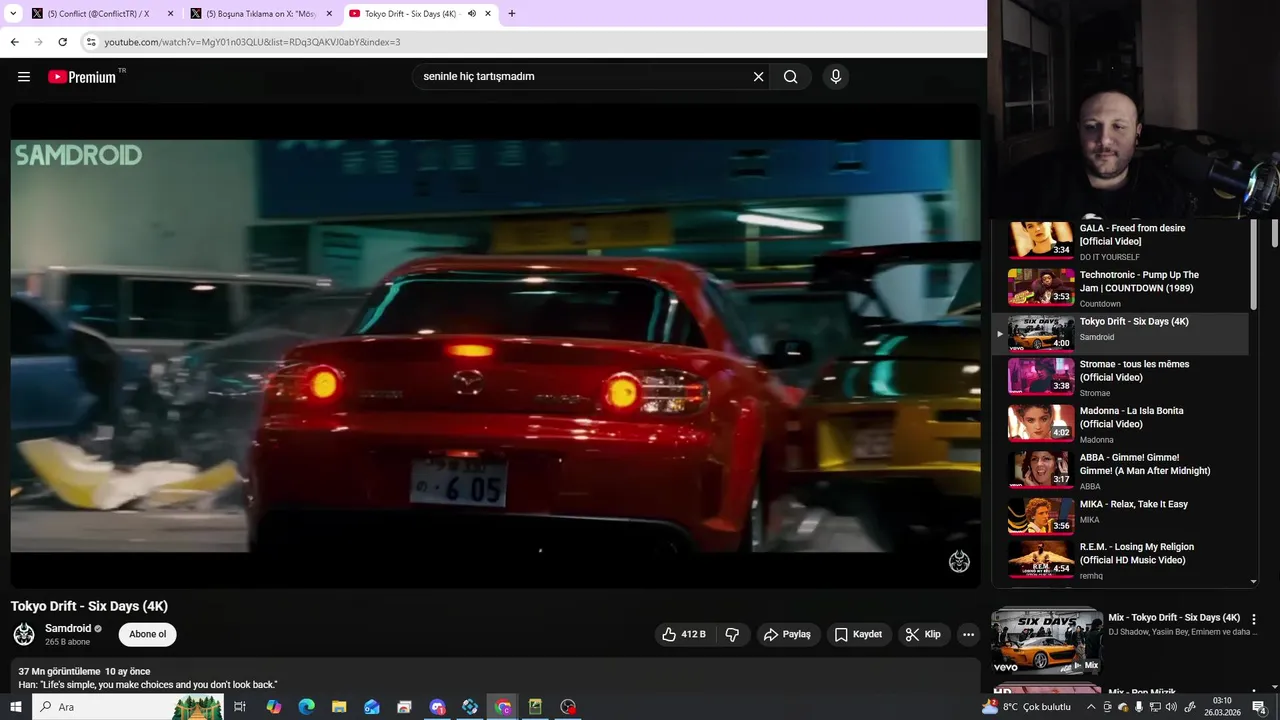Create a clip with Klip button
Screen dimensions: 1280x720
(x=922, y=634)
